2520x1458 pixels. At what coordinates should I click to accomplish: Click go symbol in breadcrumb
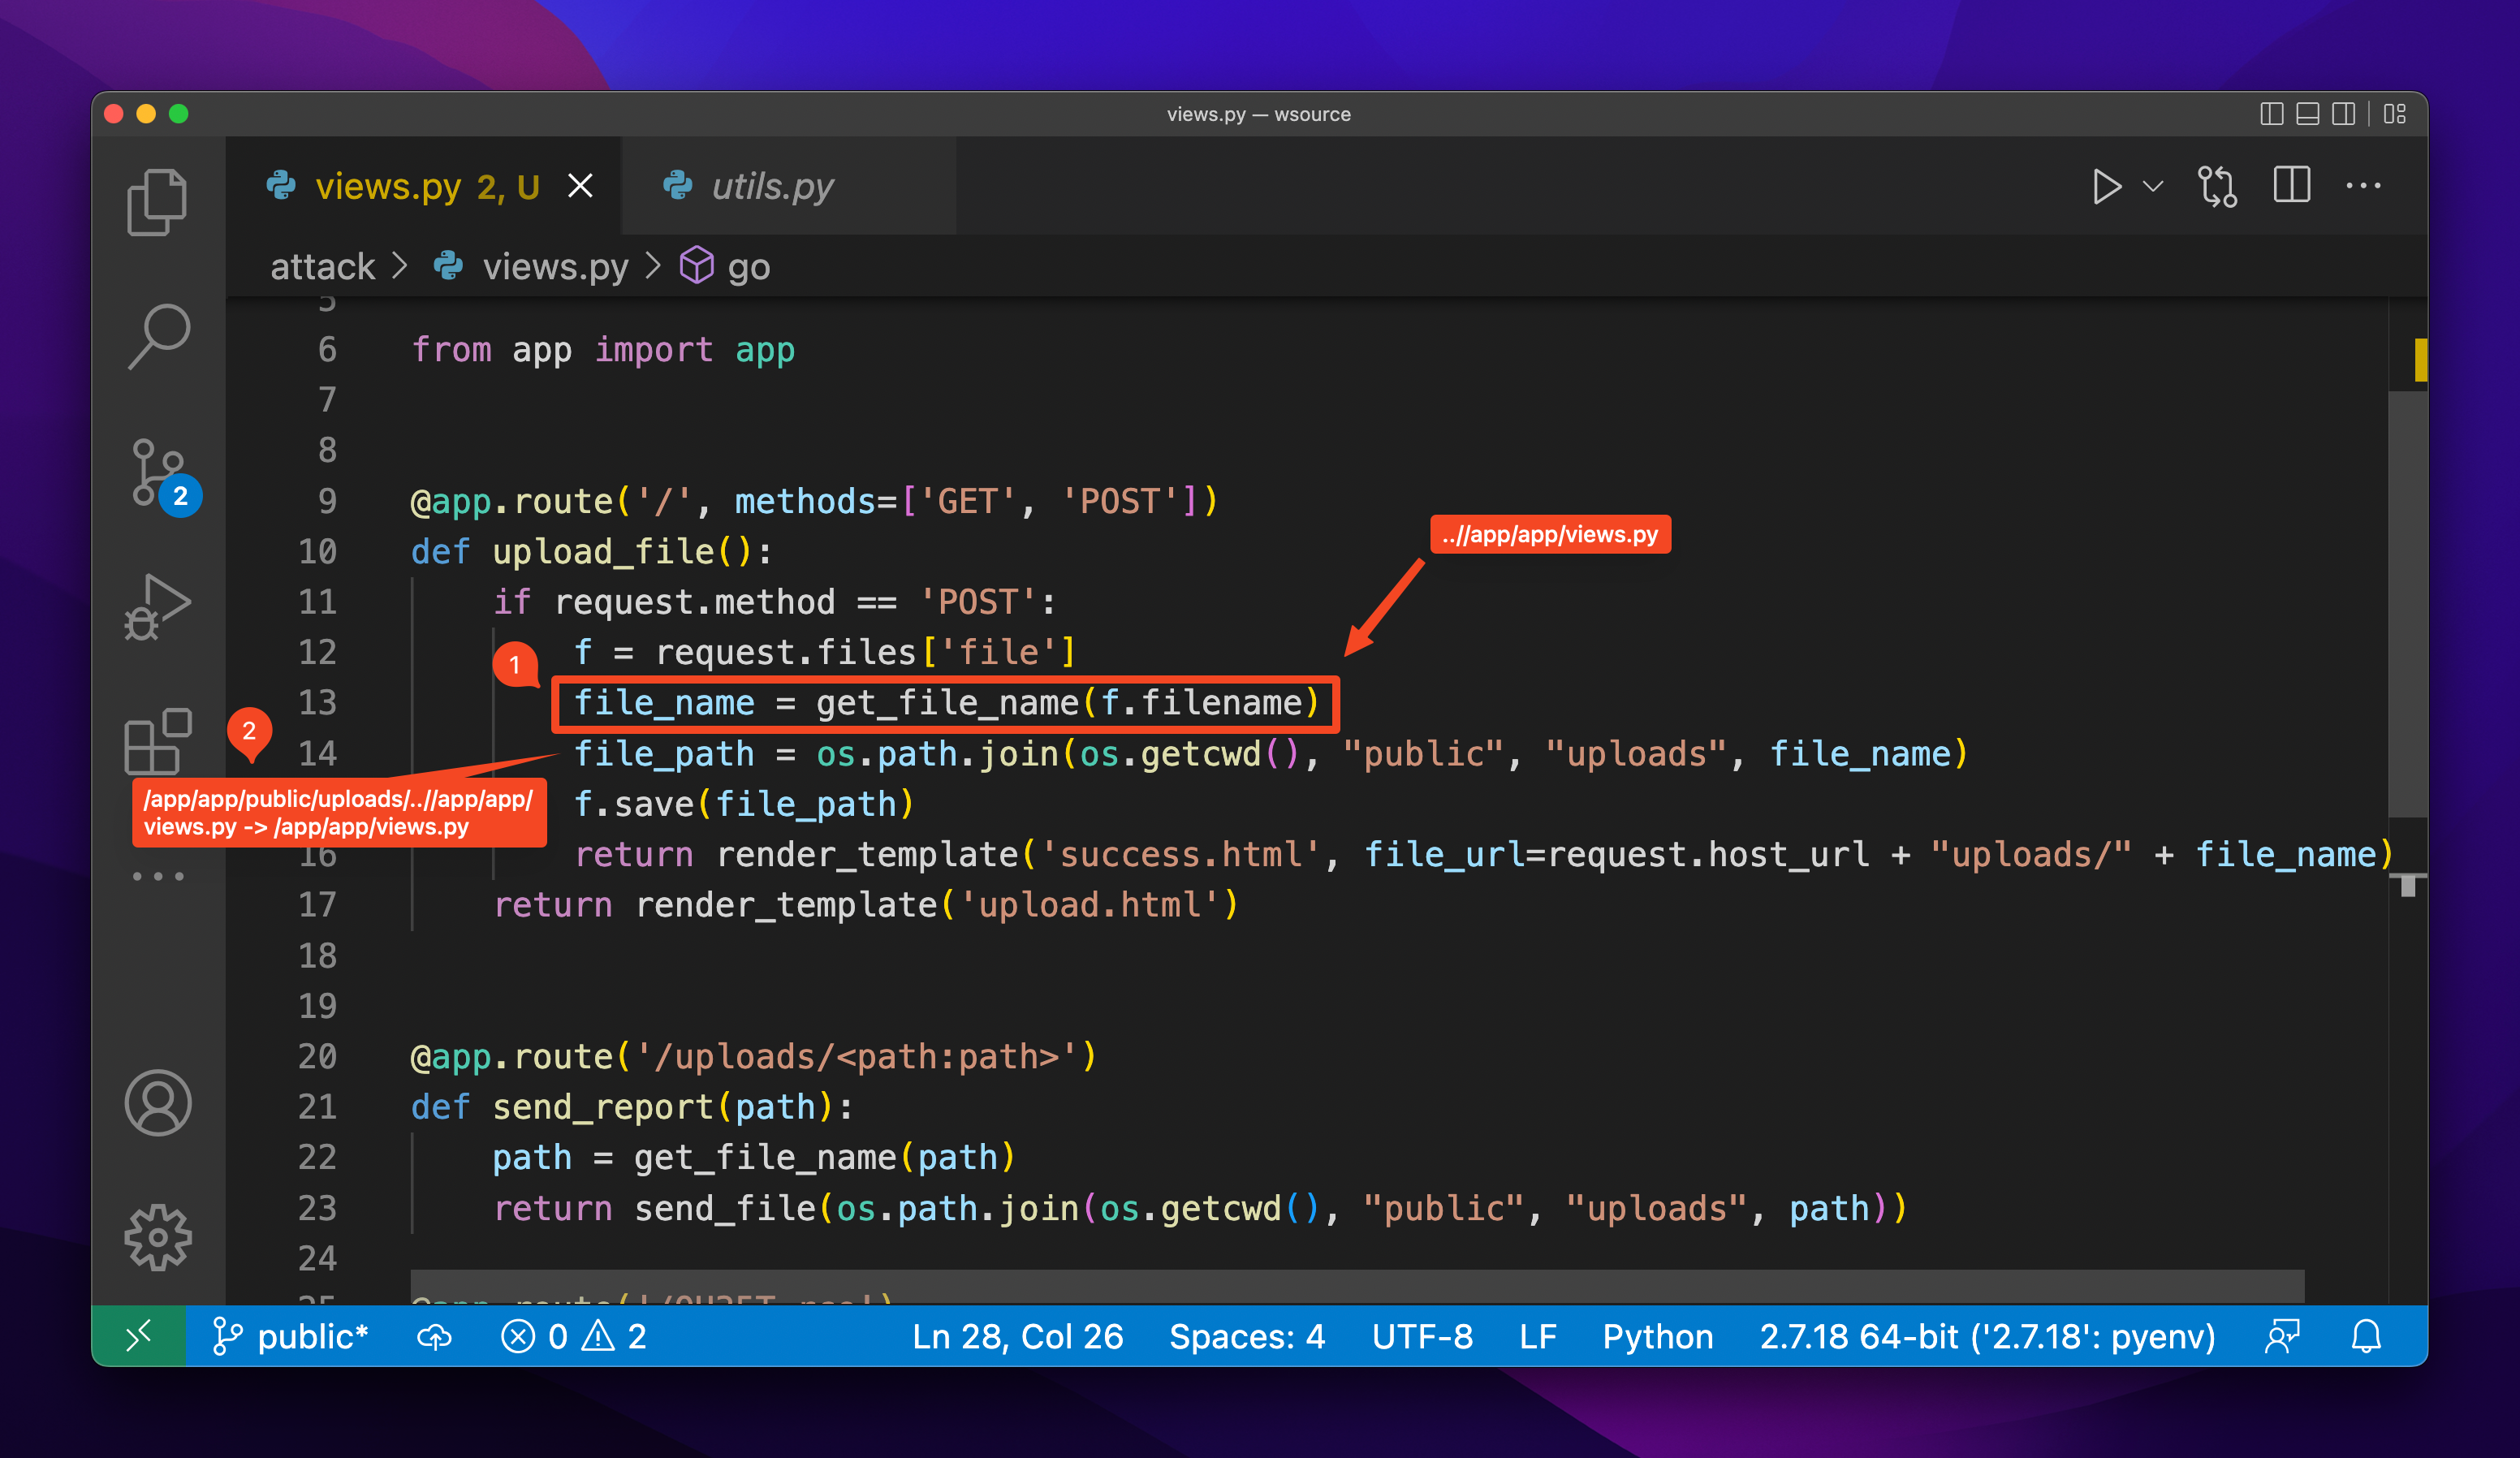point(748,268)
